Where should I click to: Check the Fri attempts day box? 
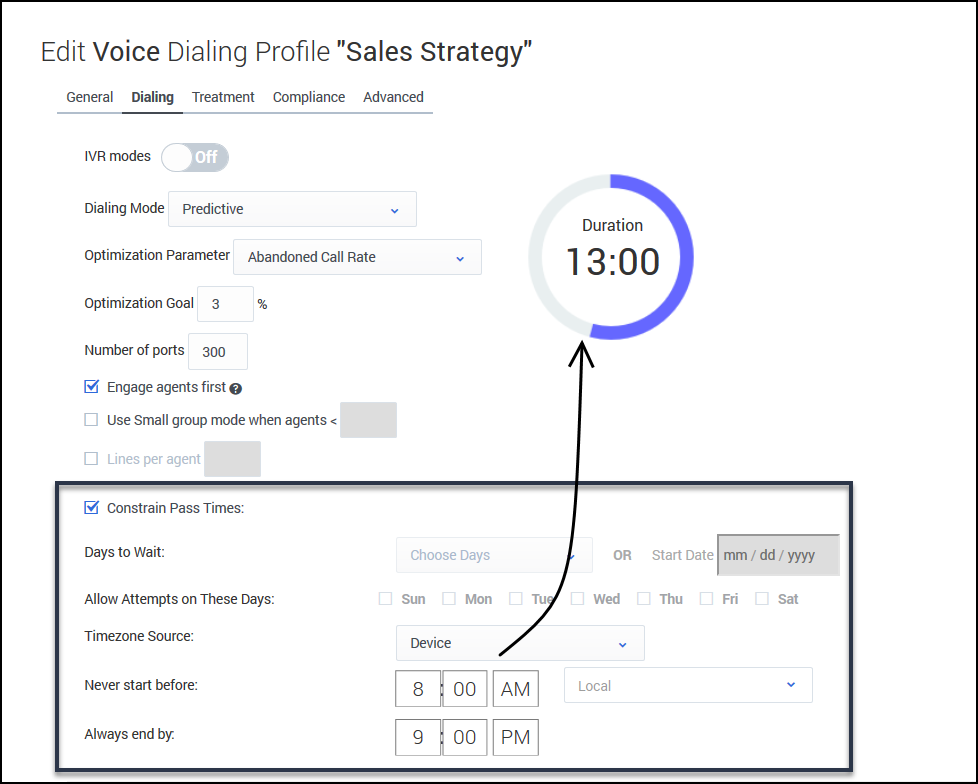[x=706, y=599]
